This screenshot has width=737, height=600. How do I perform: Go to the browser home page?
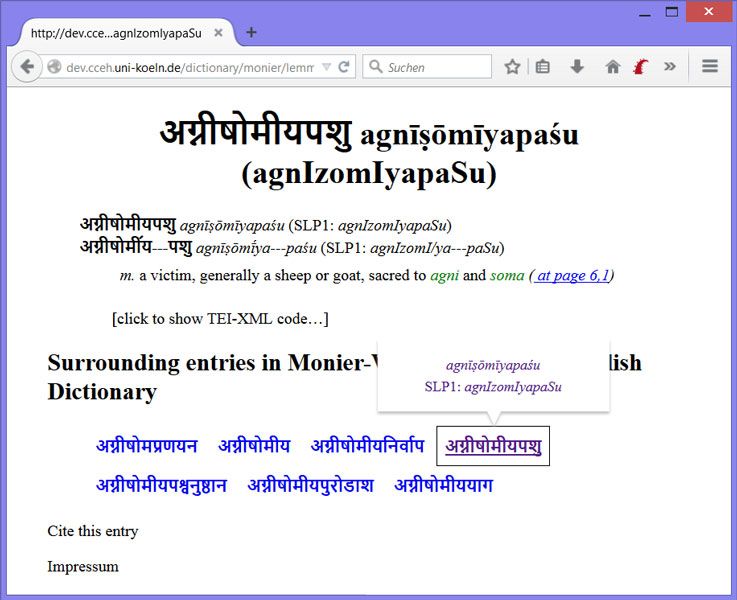coord(612,67)
